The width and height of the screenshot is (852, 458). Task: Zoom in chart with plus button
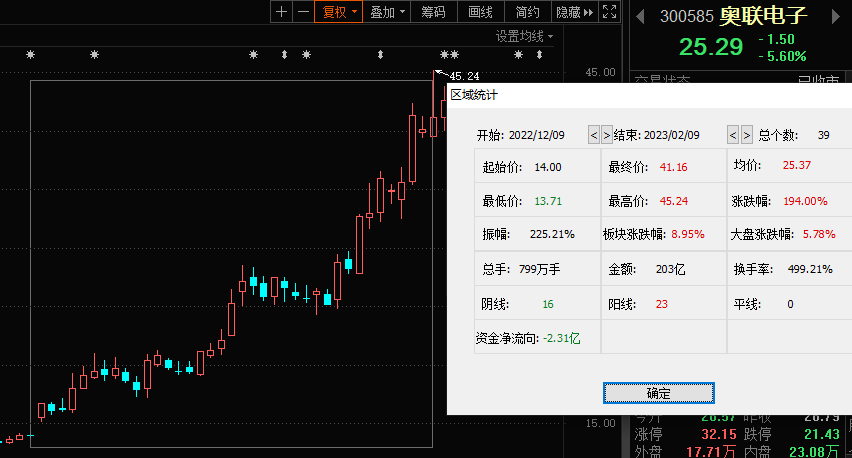point(281,11)
